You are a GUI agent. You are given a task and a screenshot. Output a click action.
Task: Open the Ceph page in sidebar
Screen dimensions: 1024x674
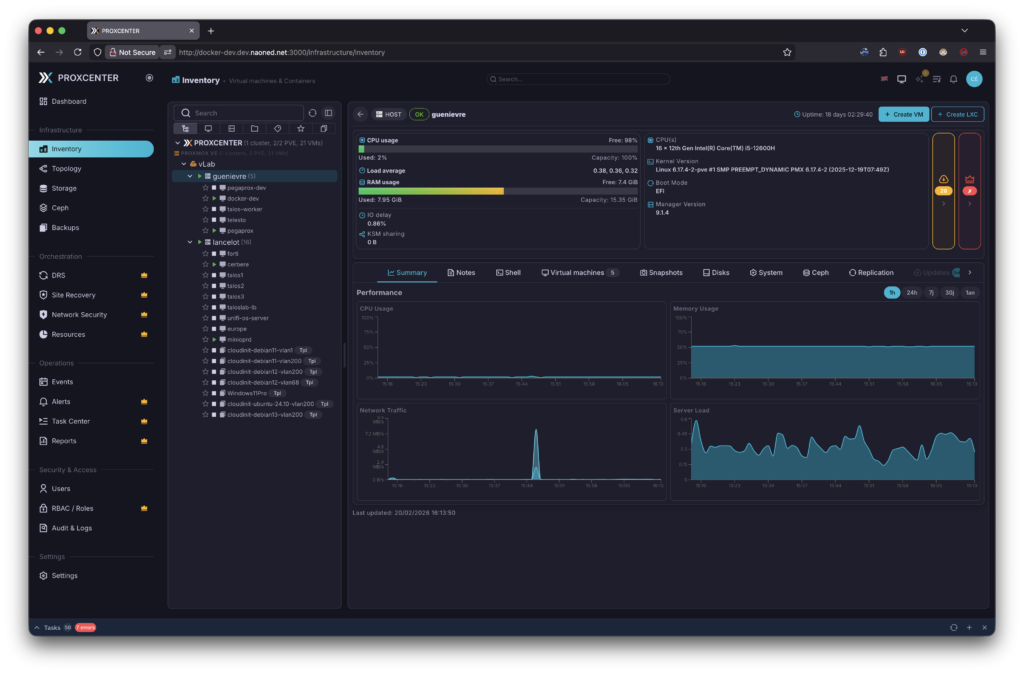pyautogui.click(x=60, y=208)
